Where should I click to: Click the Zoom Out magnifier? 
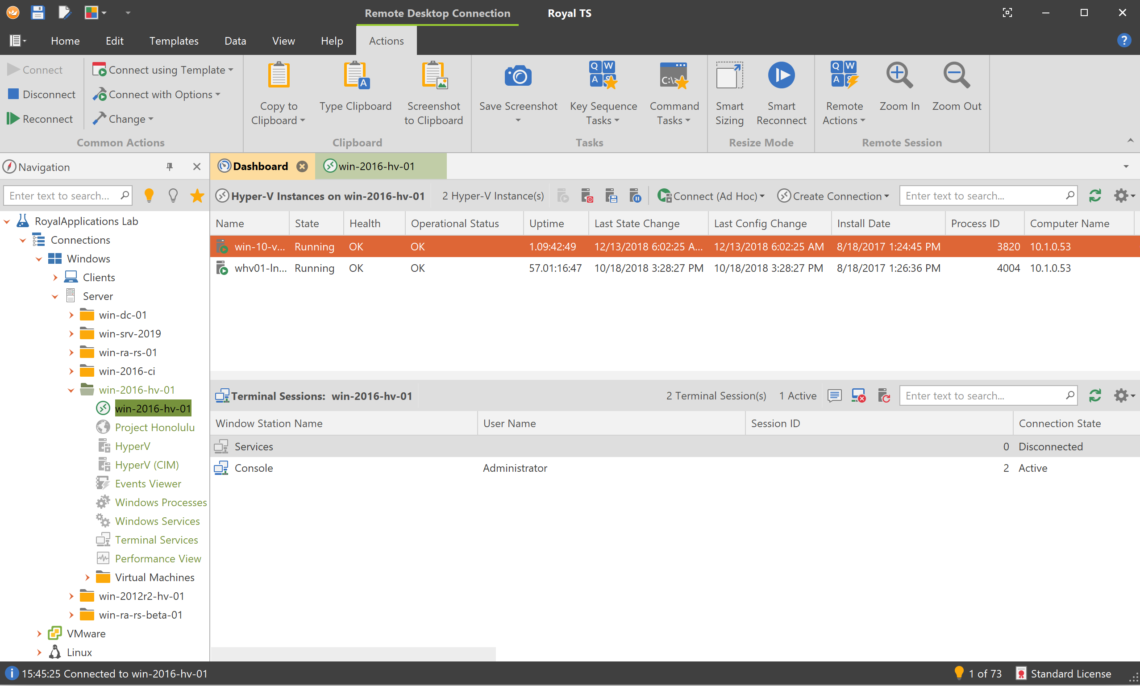956,77
